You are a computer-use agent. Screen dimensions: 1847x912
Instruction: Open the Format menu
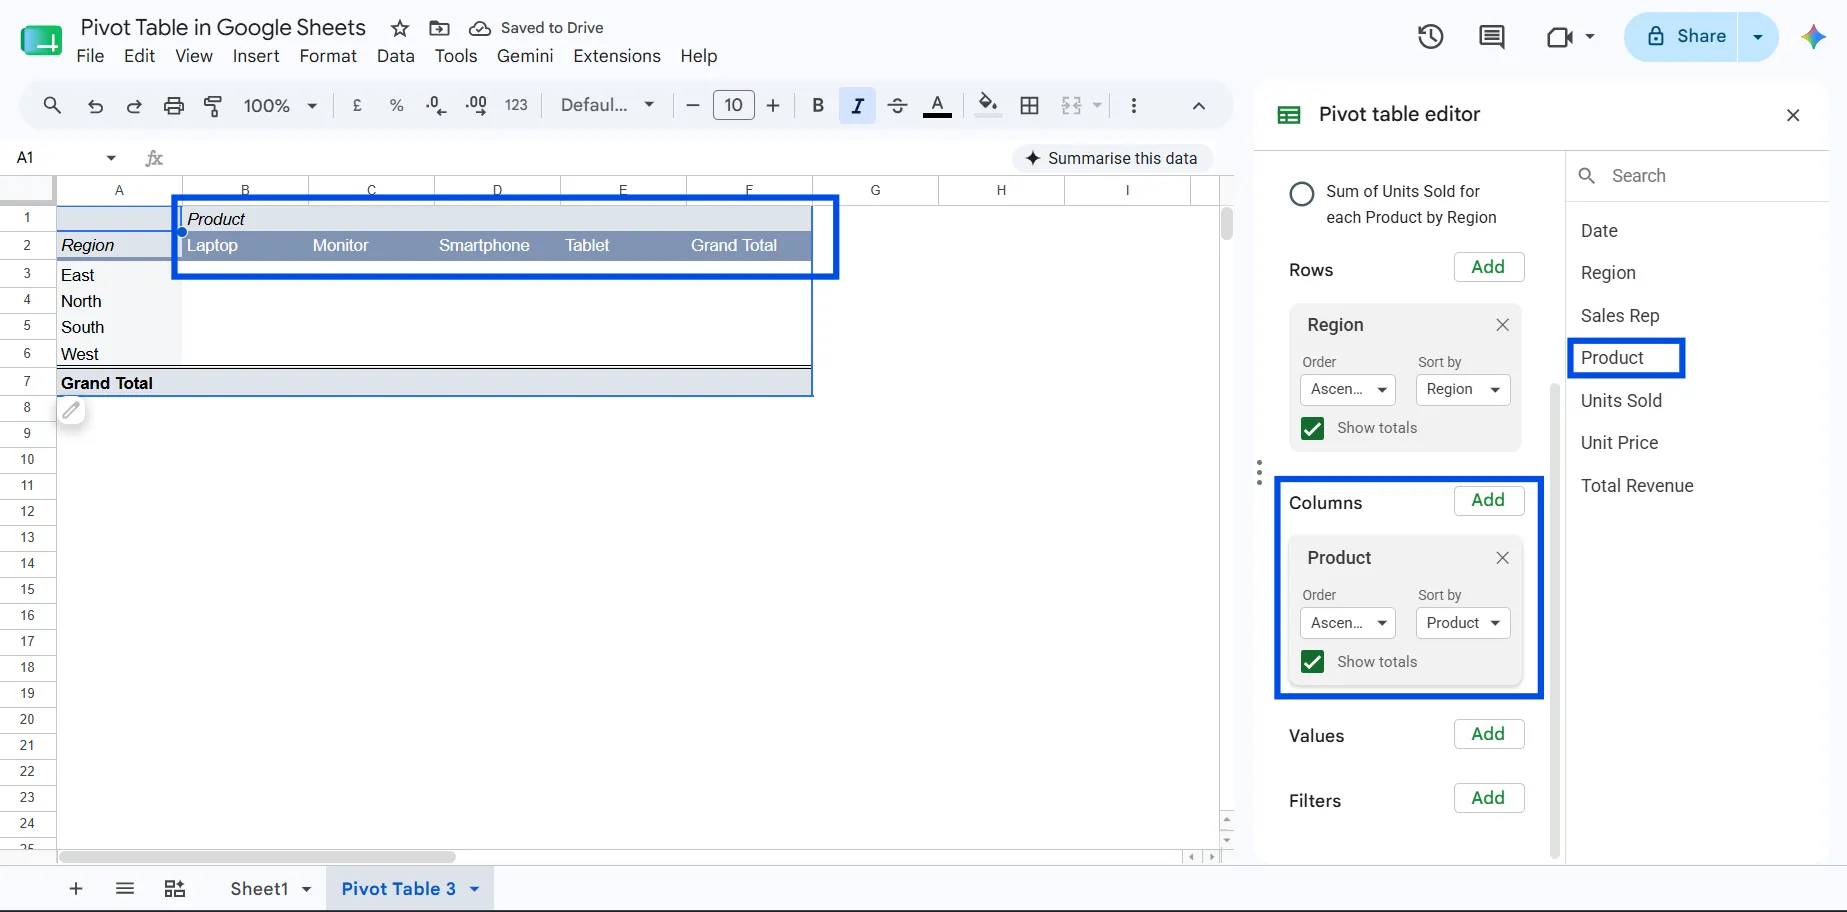(328, 56)
